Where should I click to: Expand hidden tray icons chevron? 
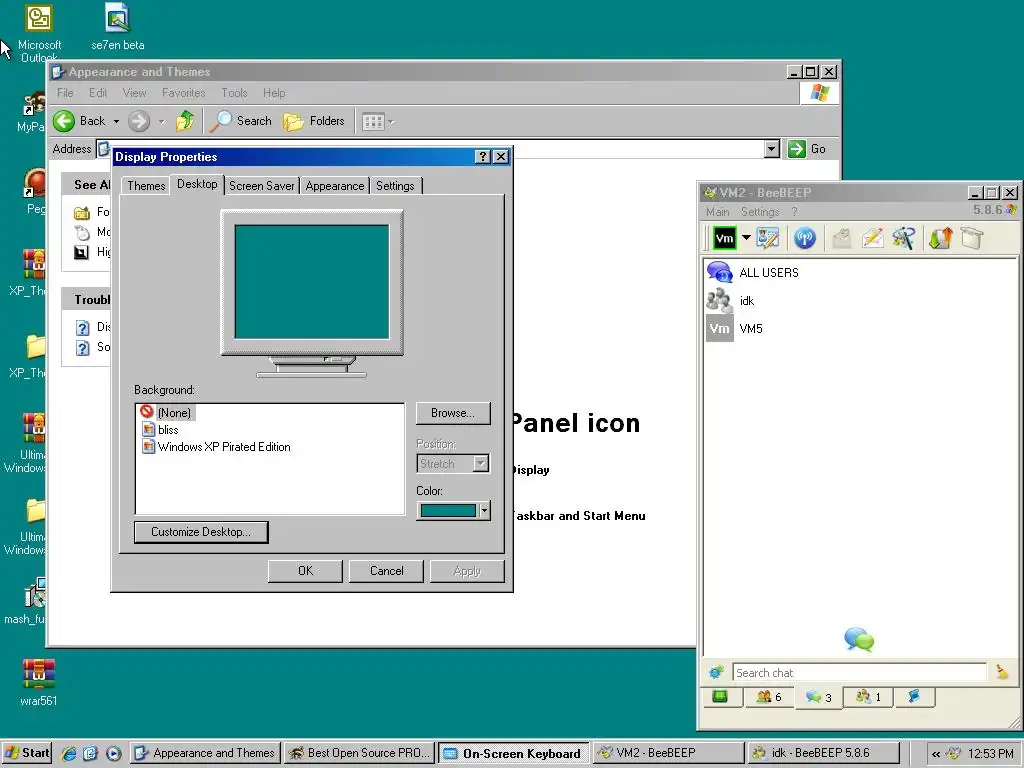[x=936, y=754]
